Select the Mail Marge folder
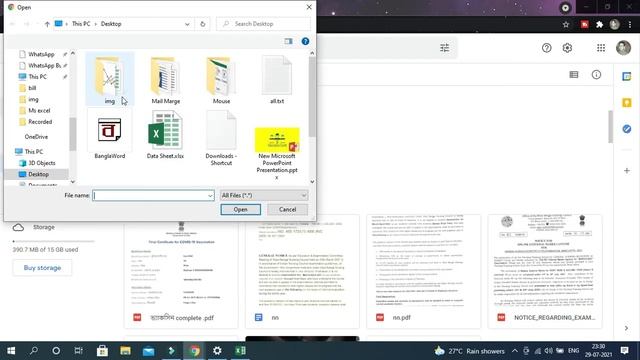The image size is (640, 360). [x=165, y=80]
